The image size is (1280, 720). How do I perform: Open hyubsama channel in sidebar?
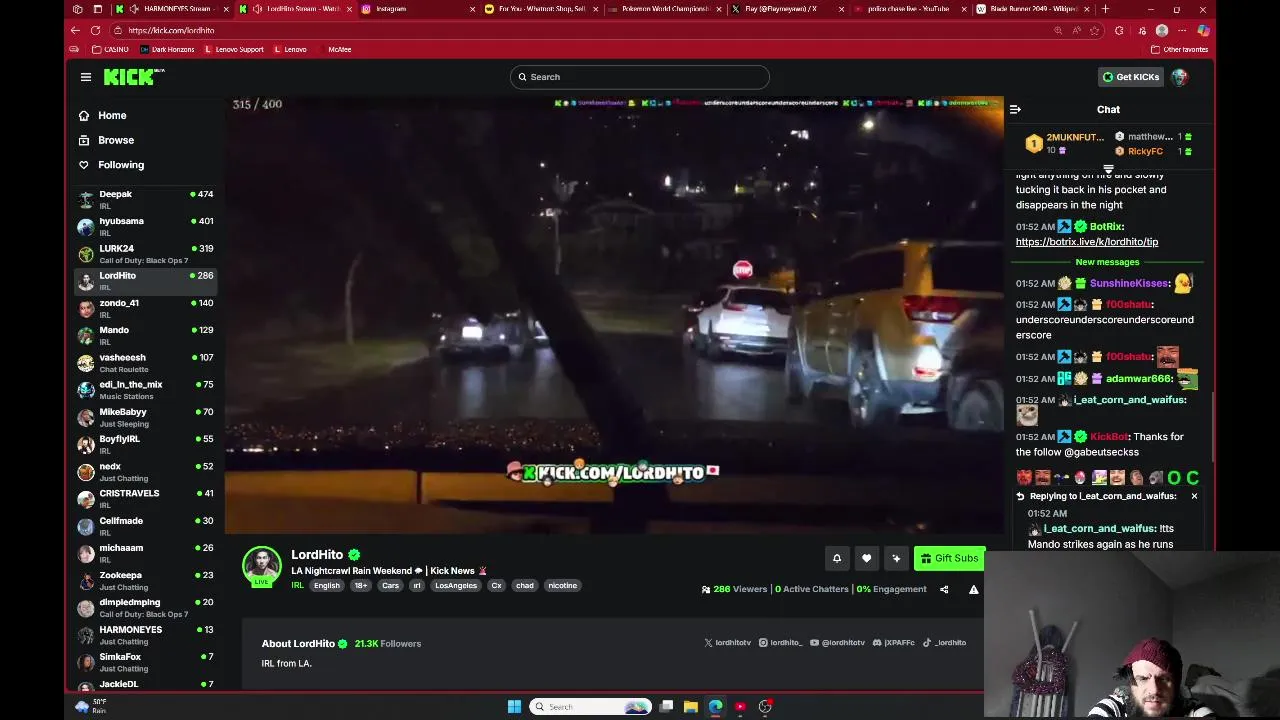[x=146, y=226]
